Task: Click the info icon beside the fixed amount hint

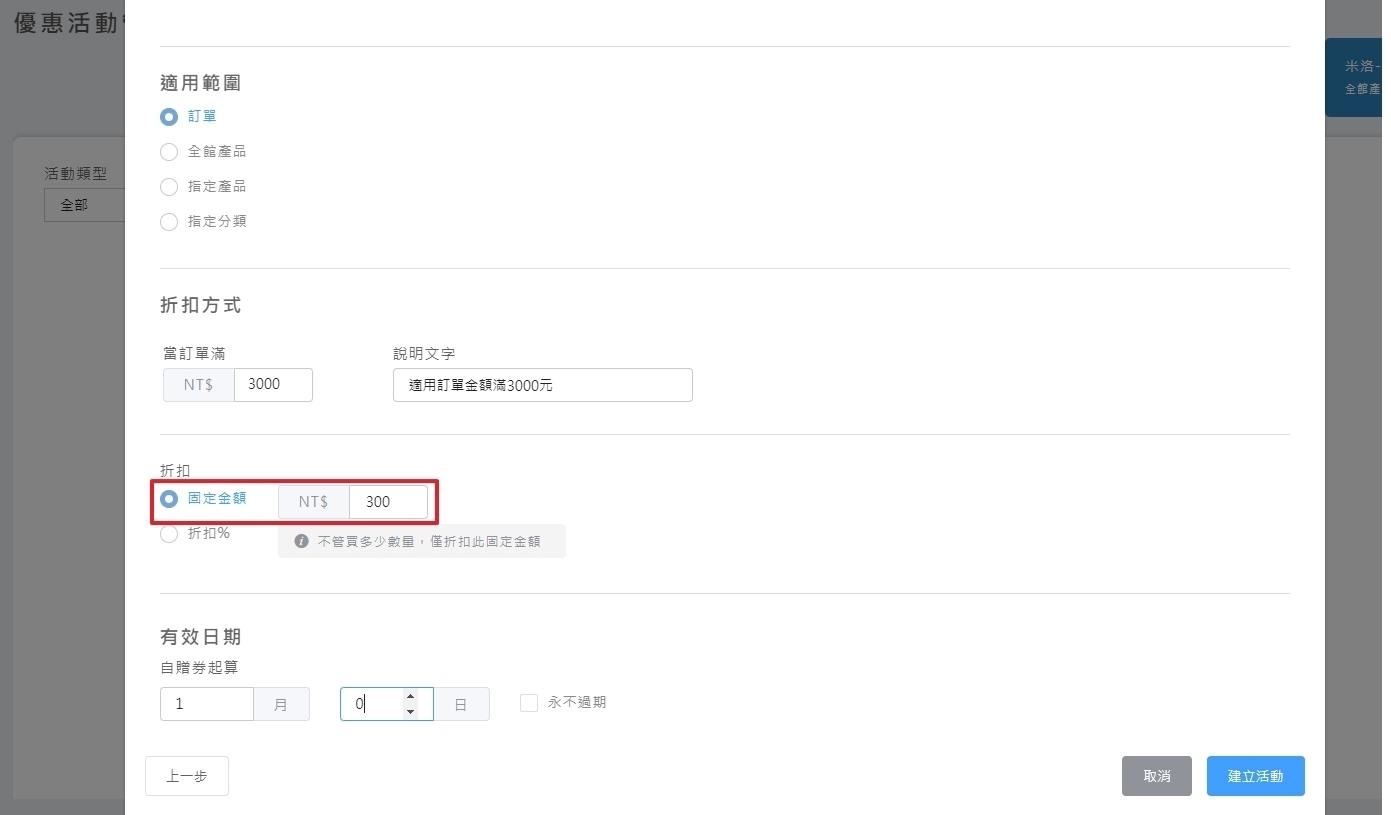Action: (301, 541)
